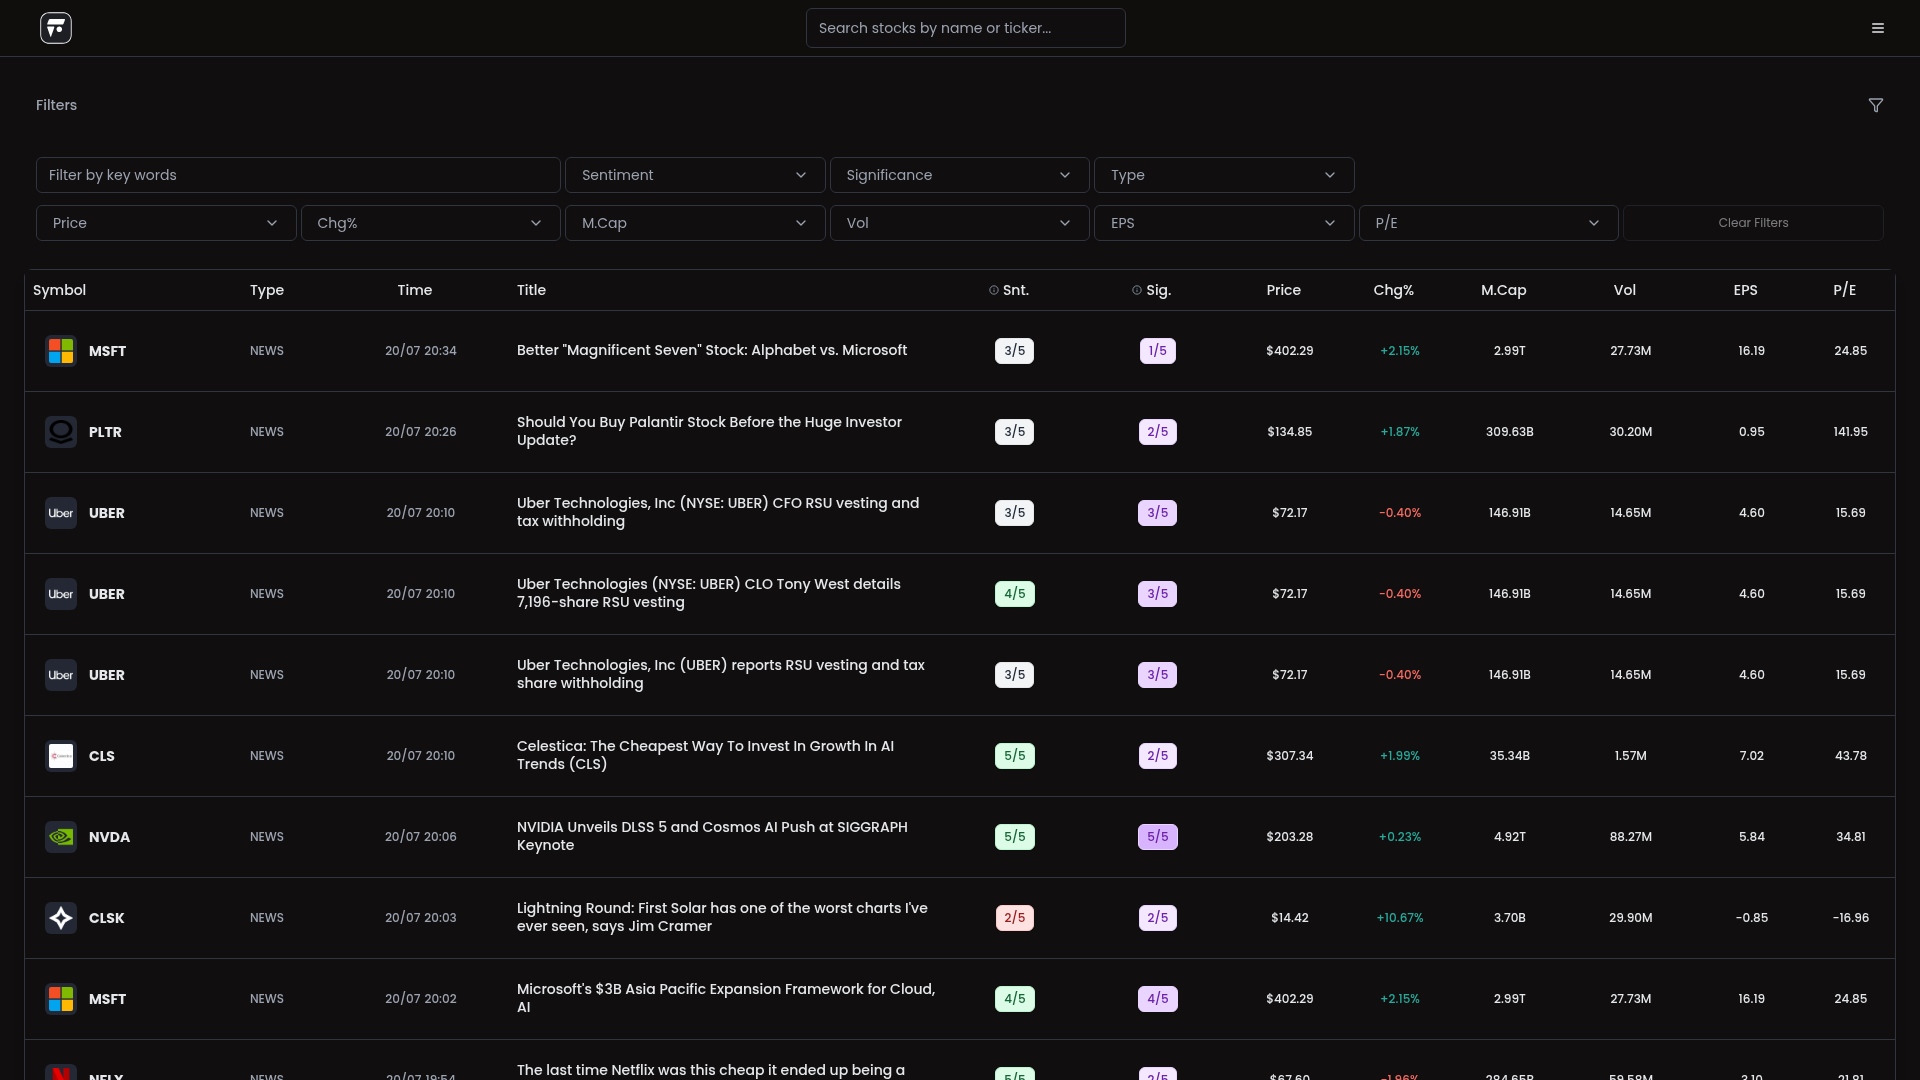The height and width of the screenshot is (1080, 1920).
Task: Open NVIDIA DLSS 5 SIGGRAPH article
Action: (712, 836)
